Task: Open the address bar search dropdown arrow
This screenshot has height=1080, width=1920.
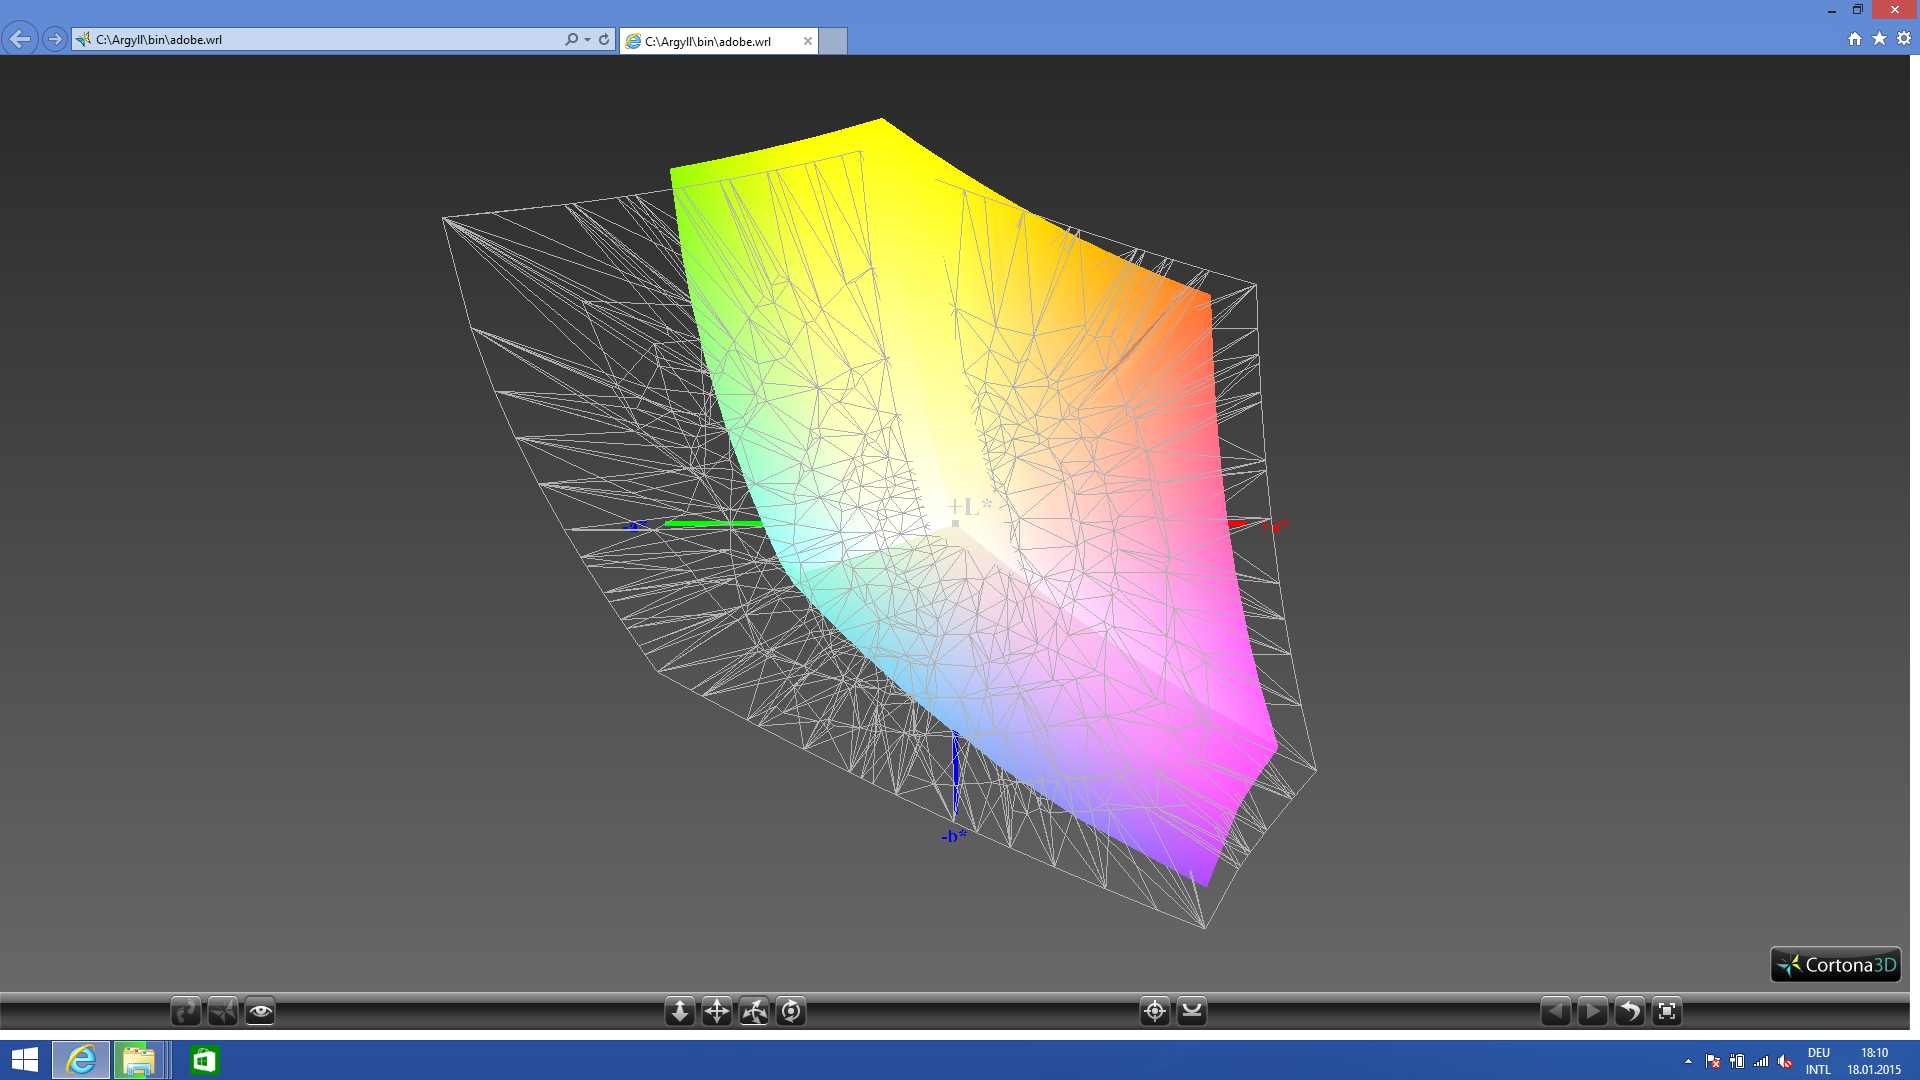Action: 587,40
